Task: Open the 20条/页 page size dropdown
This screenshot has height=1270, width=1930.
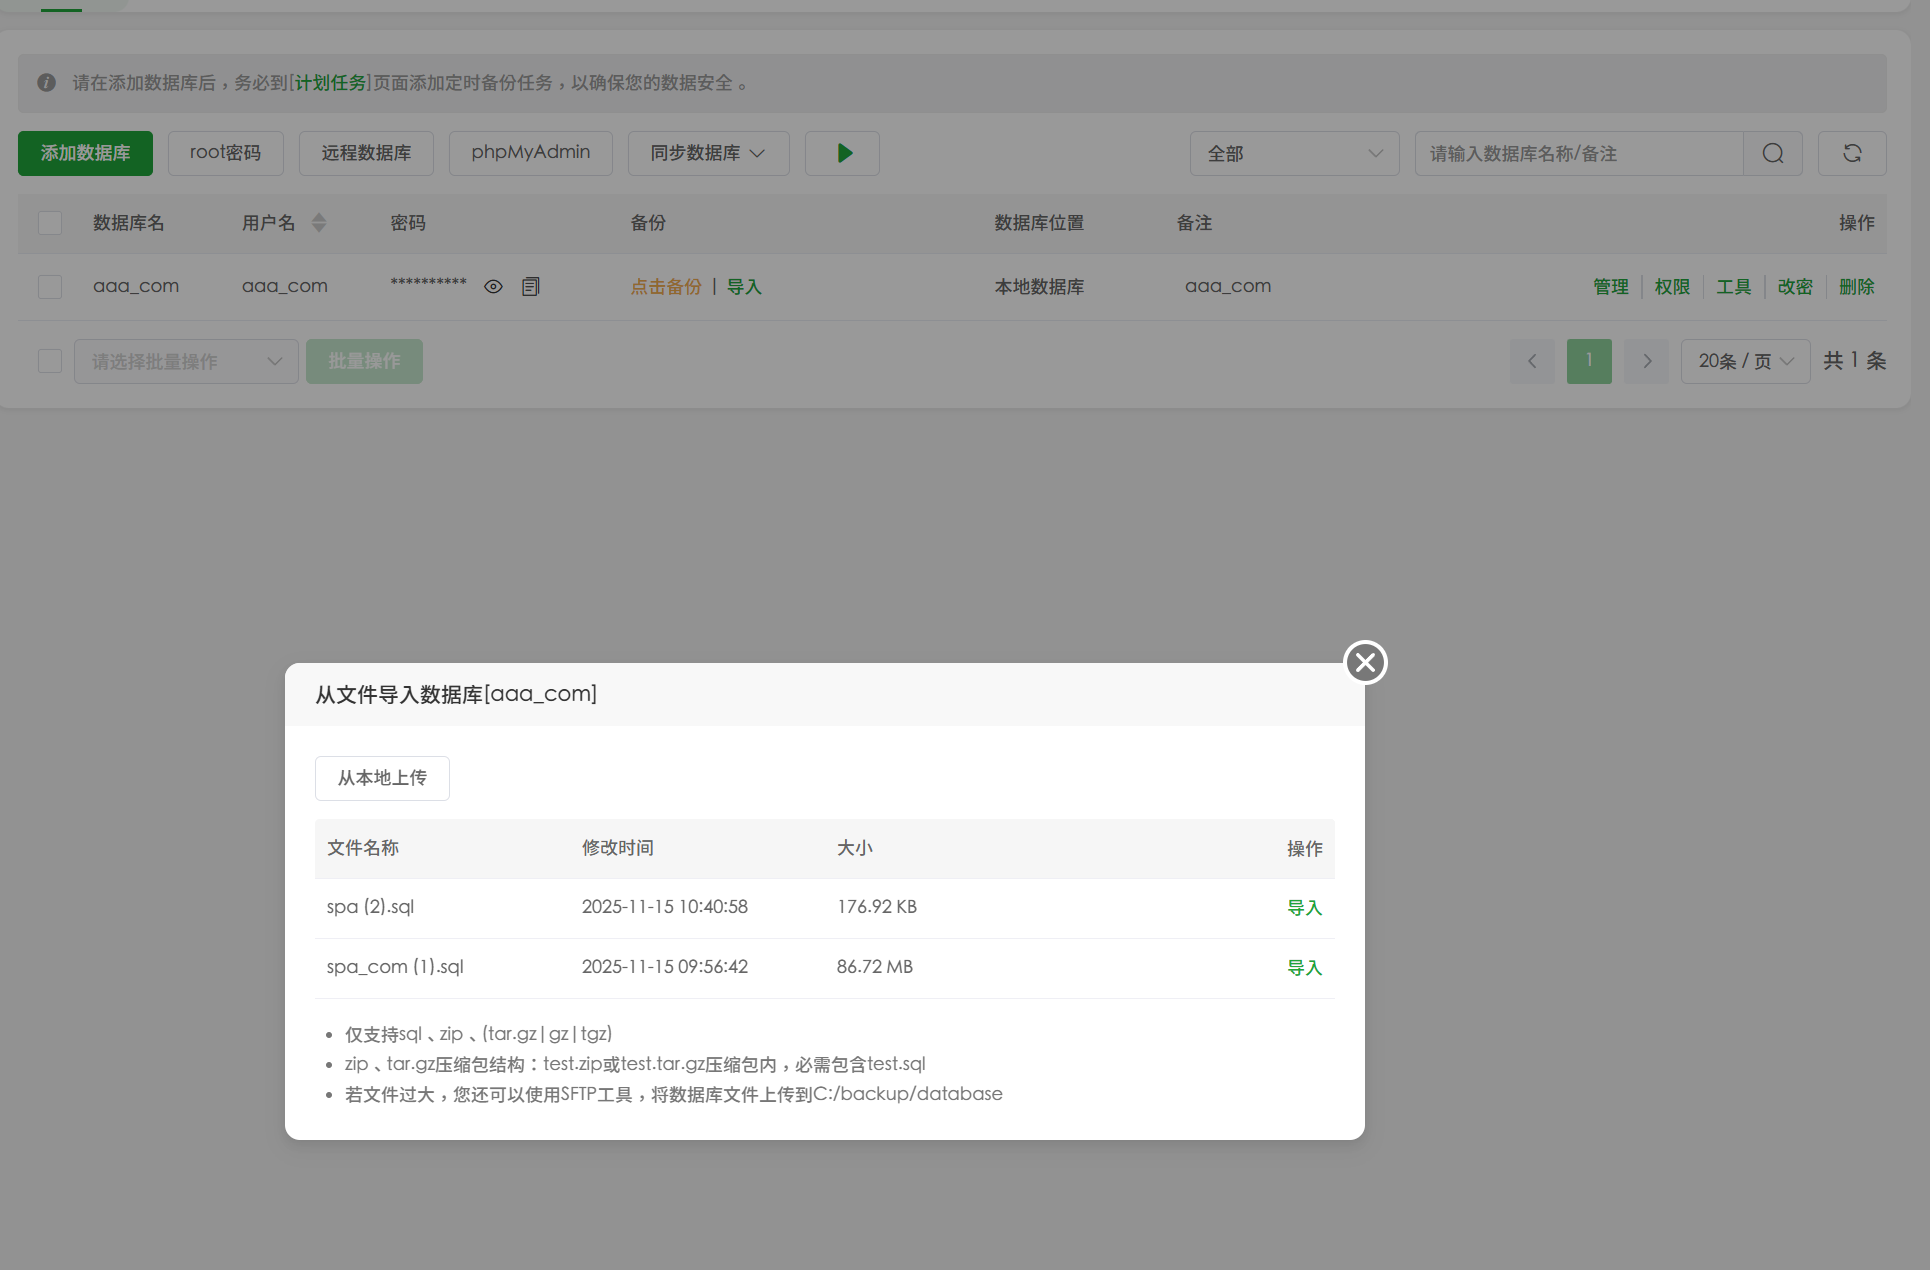Action: tap(1745, 361)
